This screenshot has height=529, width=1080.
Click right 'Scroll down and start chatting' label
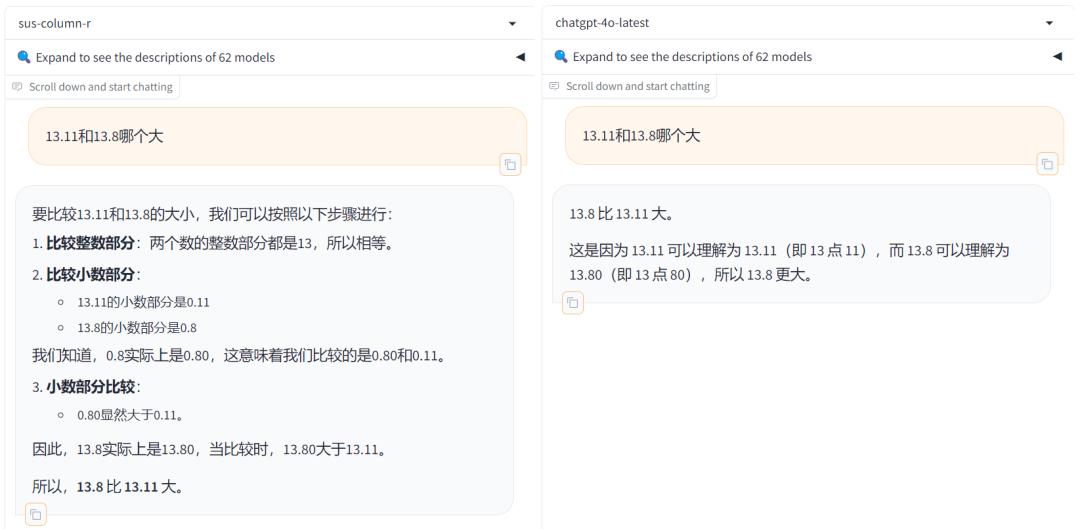(x=637, y=87)
